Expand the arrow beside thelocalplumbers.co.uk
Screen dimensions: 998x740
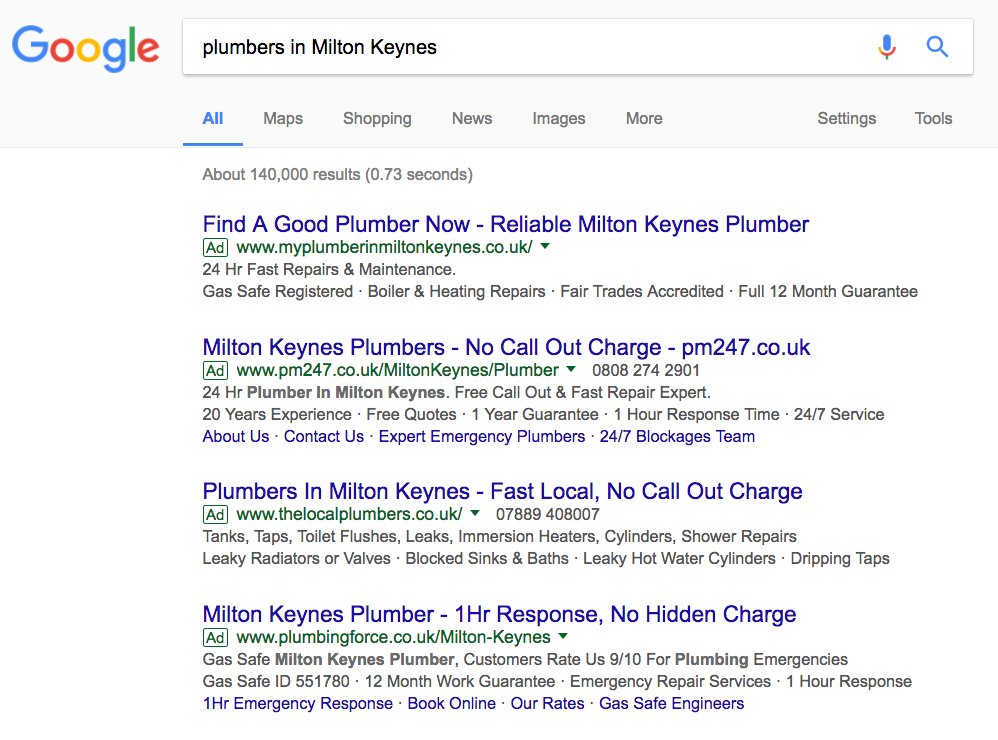(x=475, y=514)
